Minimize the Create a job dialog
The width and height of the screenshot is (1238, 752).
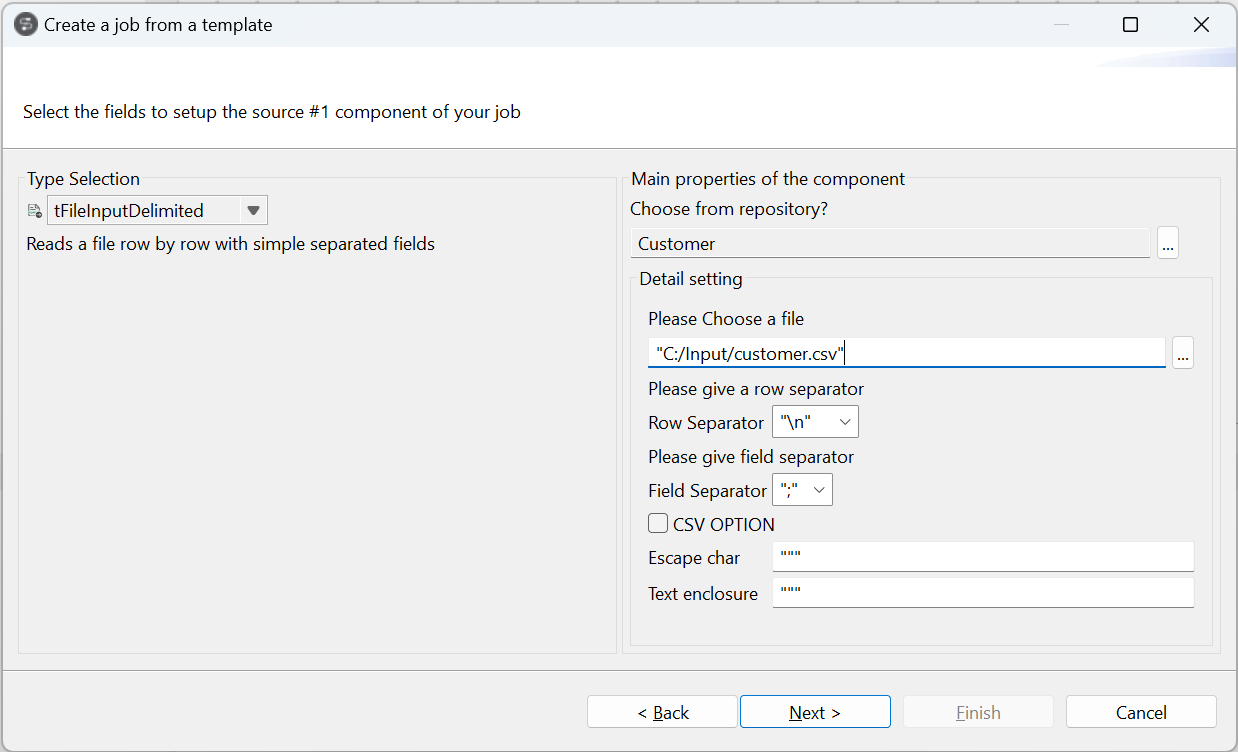1061,25
